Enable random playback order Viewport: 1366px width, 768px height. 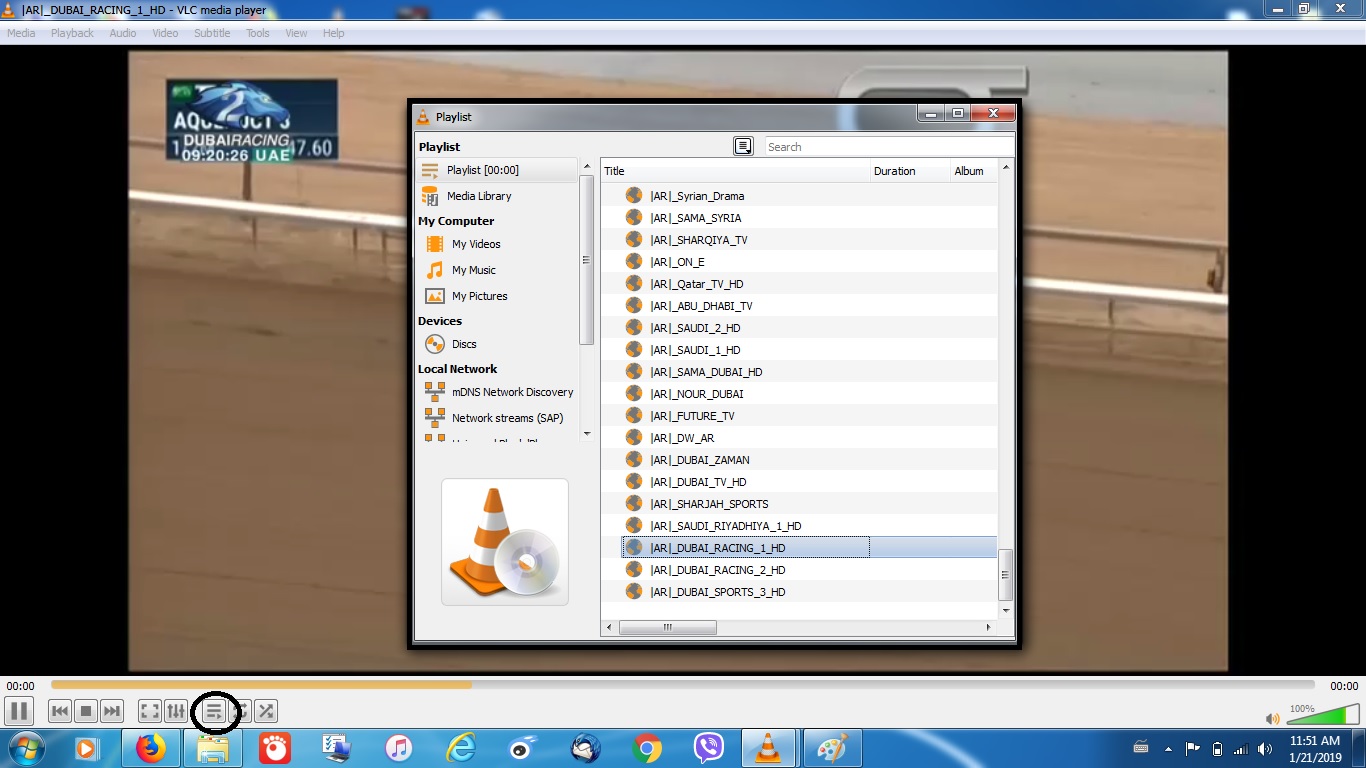click(x=265, y=711)
